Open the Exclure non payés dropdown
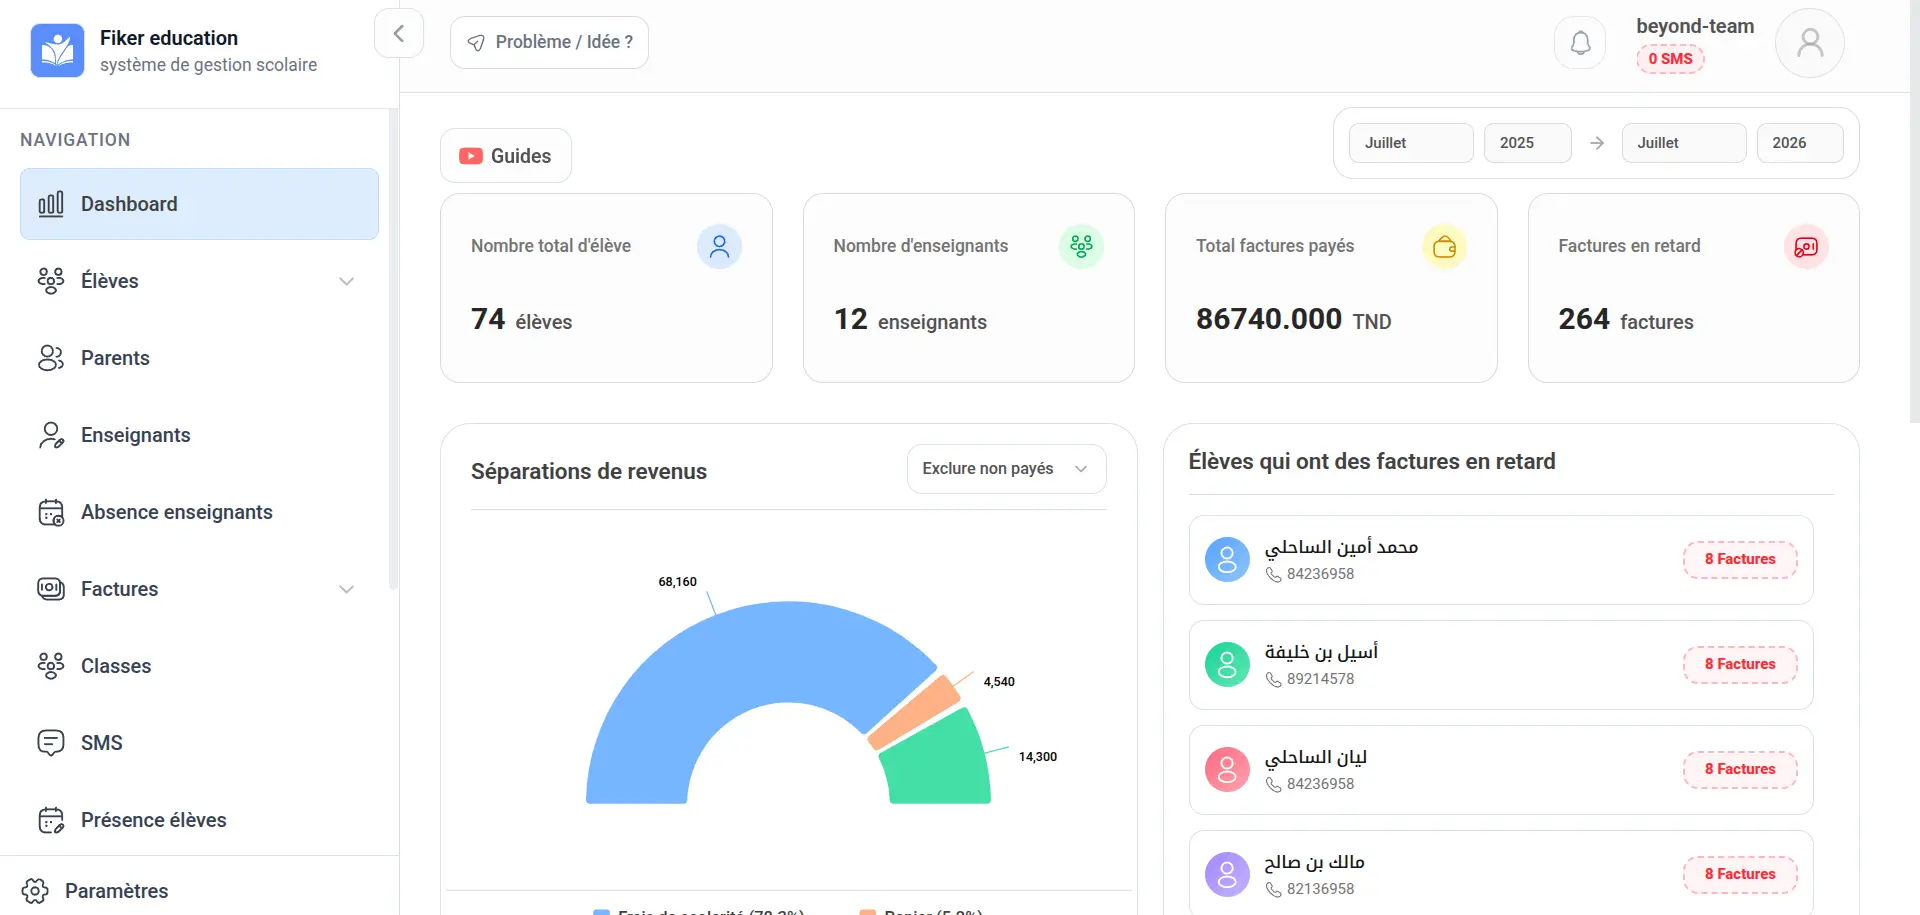 1006,469
